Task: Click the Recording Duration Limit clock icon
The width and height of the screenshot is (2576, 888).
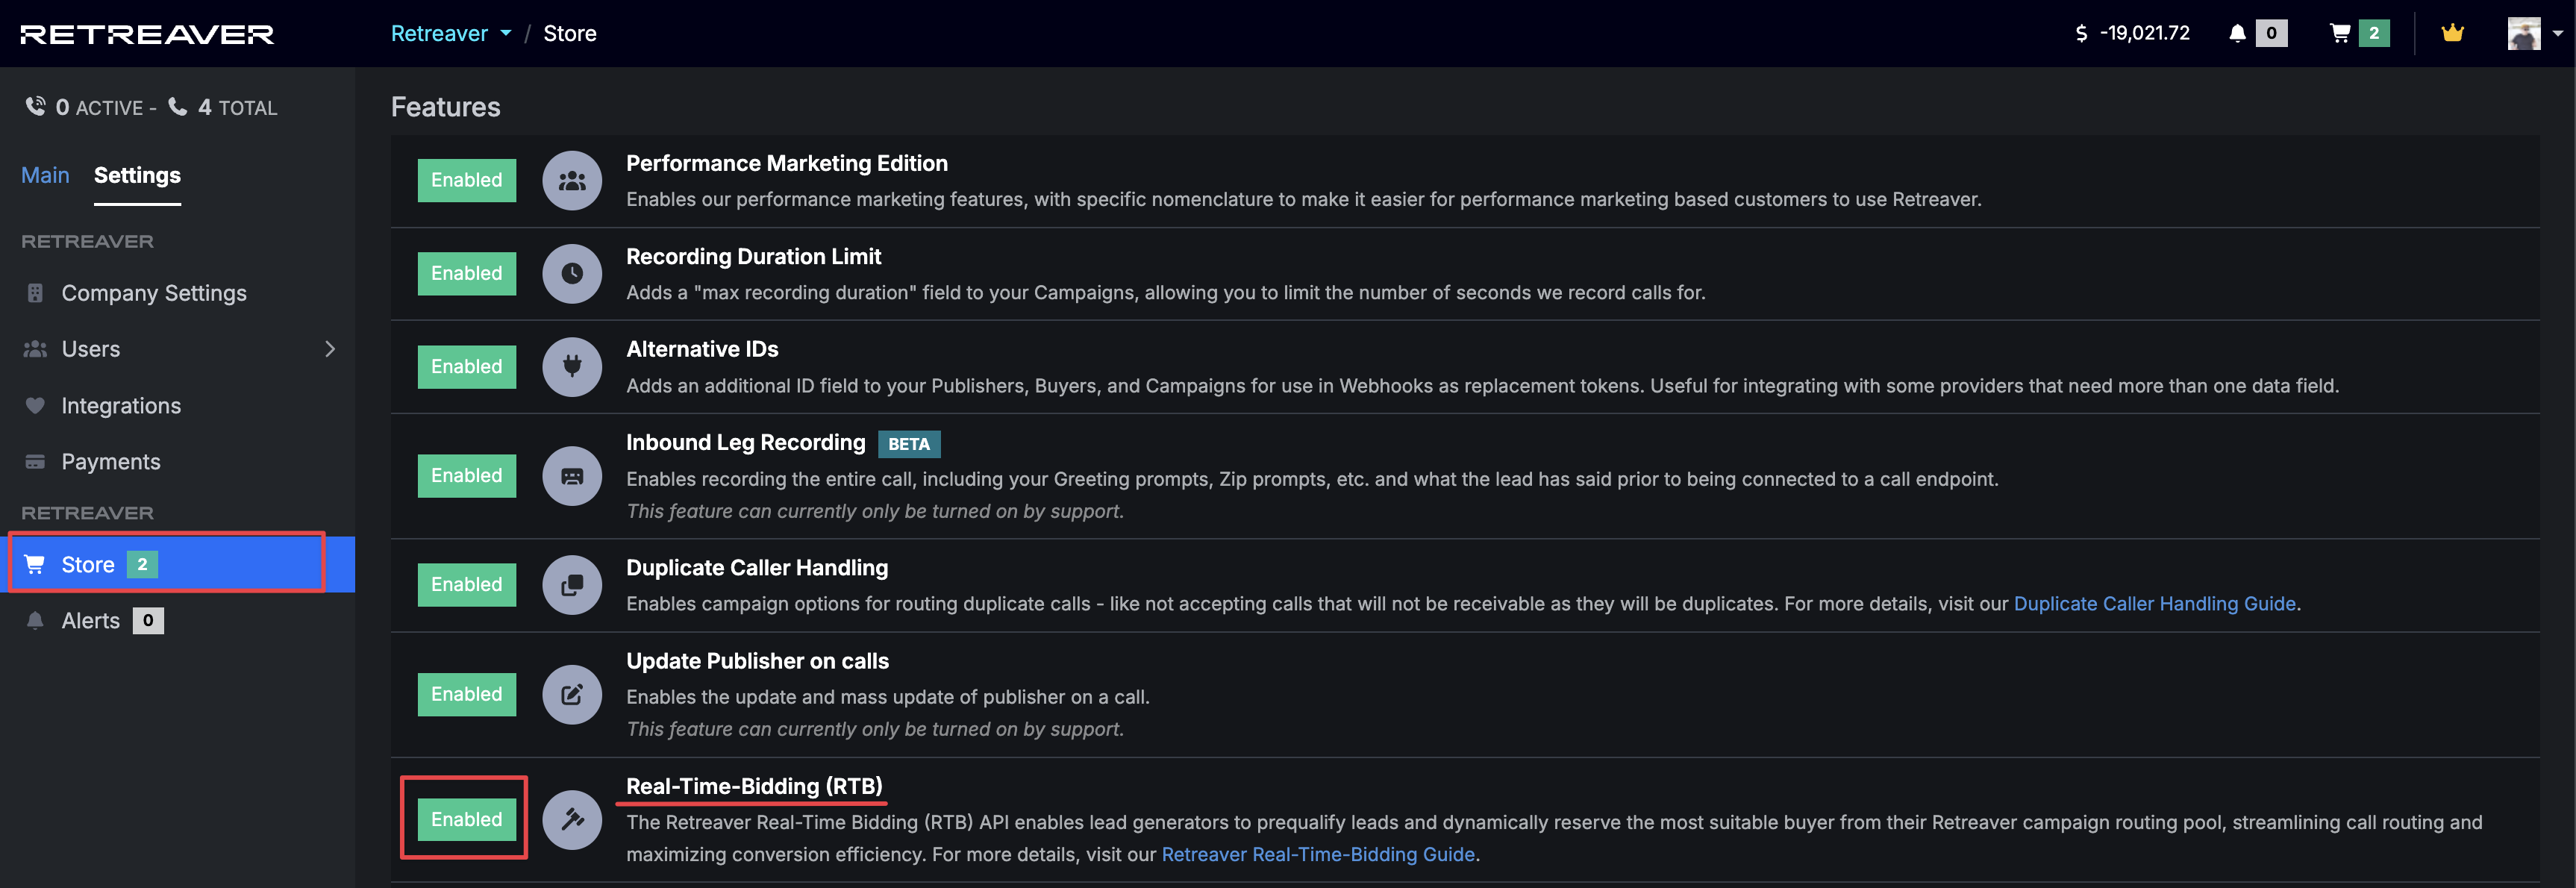Action: (572, 274)
